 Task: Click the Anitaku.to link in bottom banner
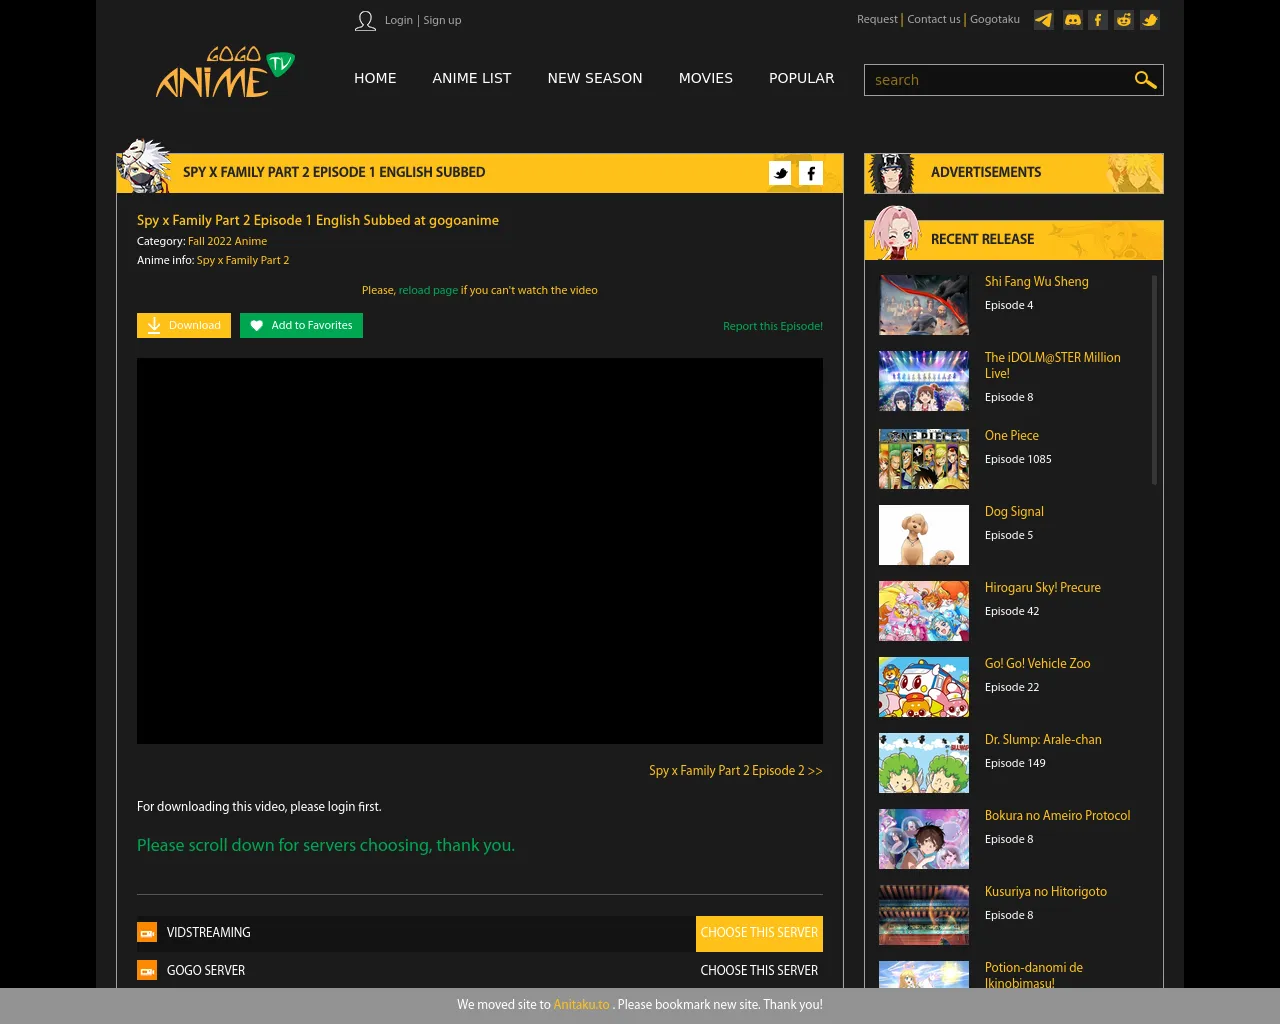tap(582, 1005)
